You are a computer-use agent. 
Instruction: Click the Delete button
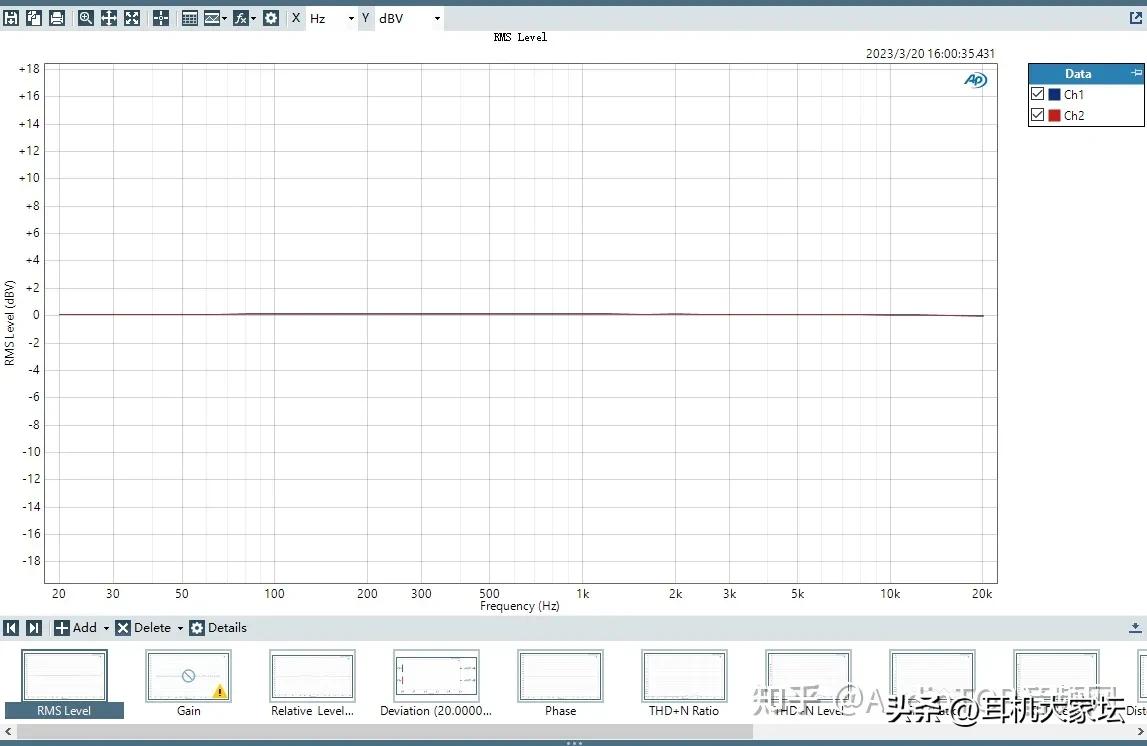[143, 628]
